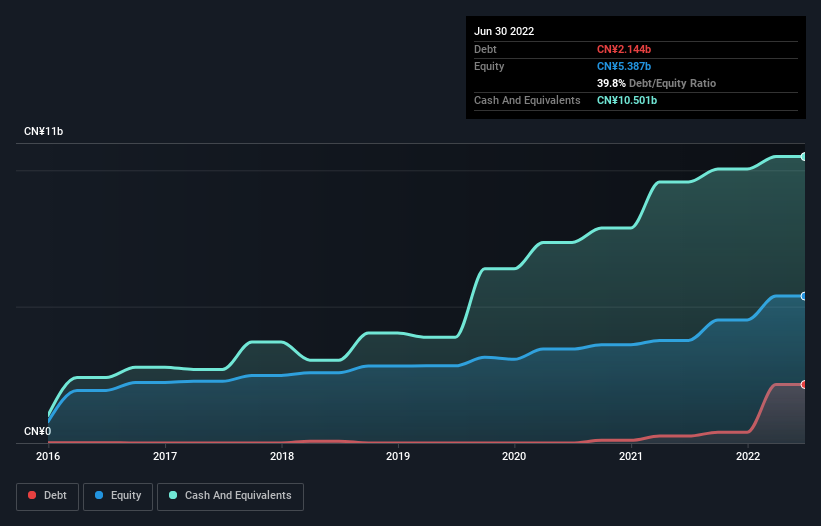Click the 39.8% Debt/Equity Ratio text
The image size is (821, 526).
pyautogui.click(x=656, y=83)
